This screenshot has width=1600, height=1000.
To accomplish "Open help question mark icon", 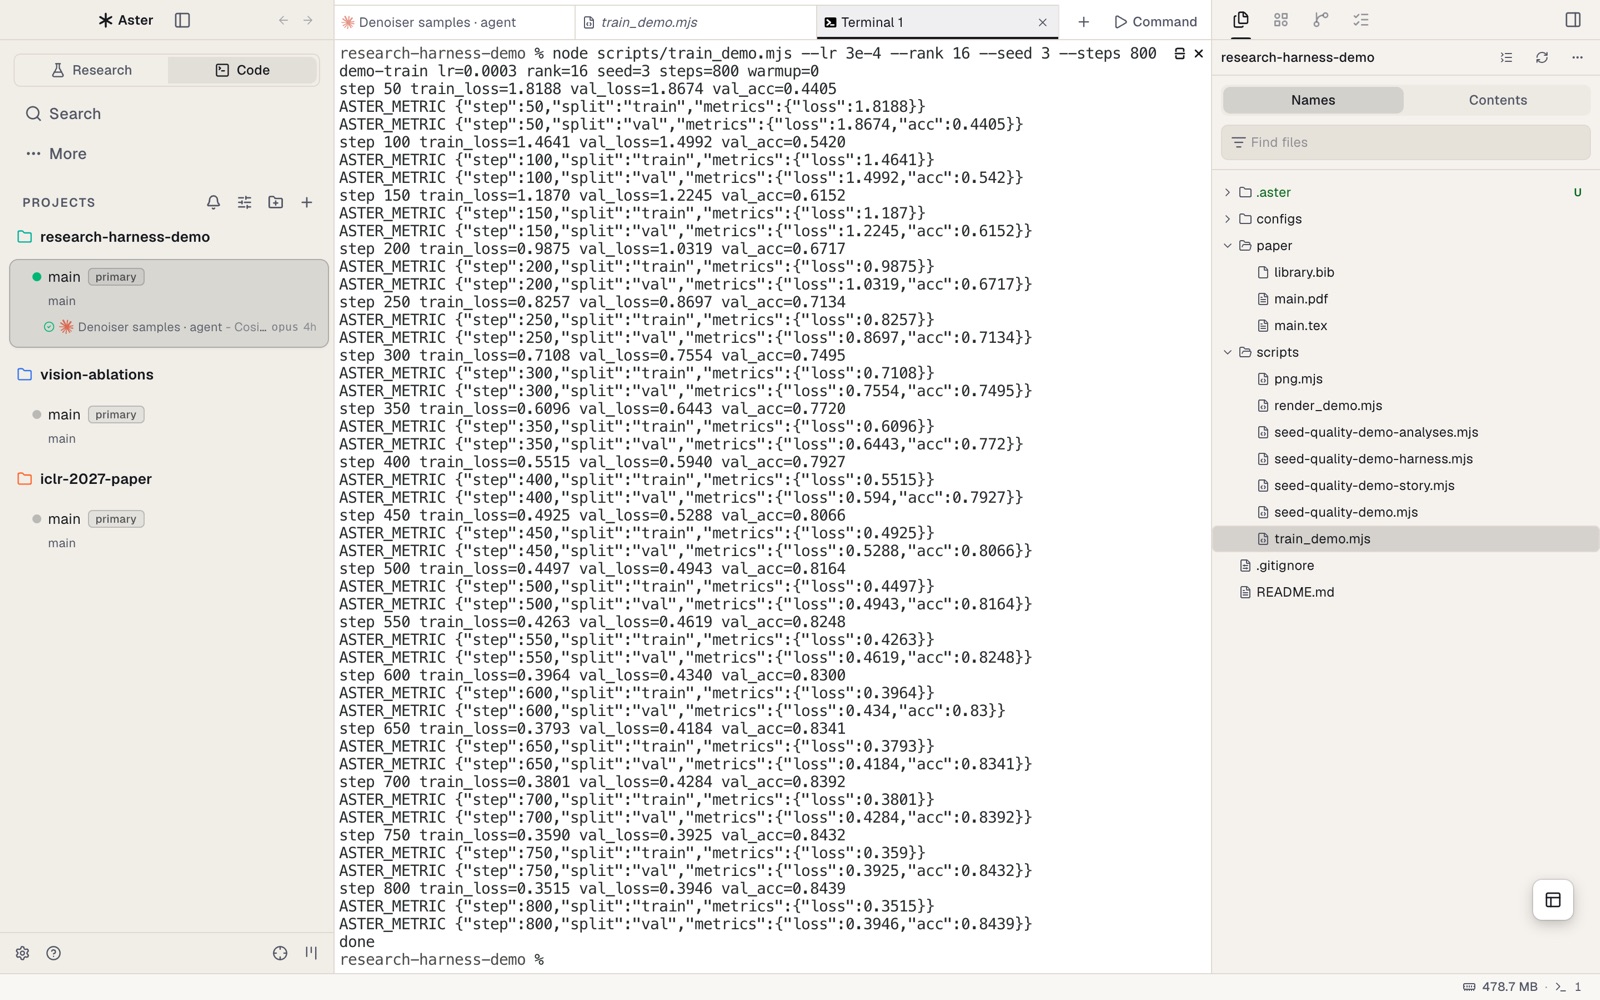I will click(54, 953).
